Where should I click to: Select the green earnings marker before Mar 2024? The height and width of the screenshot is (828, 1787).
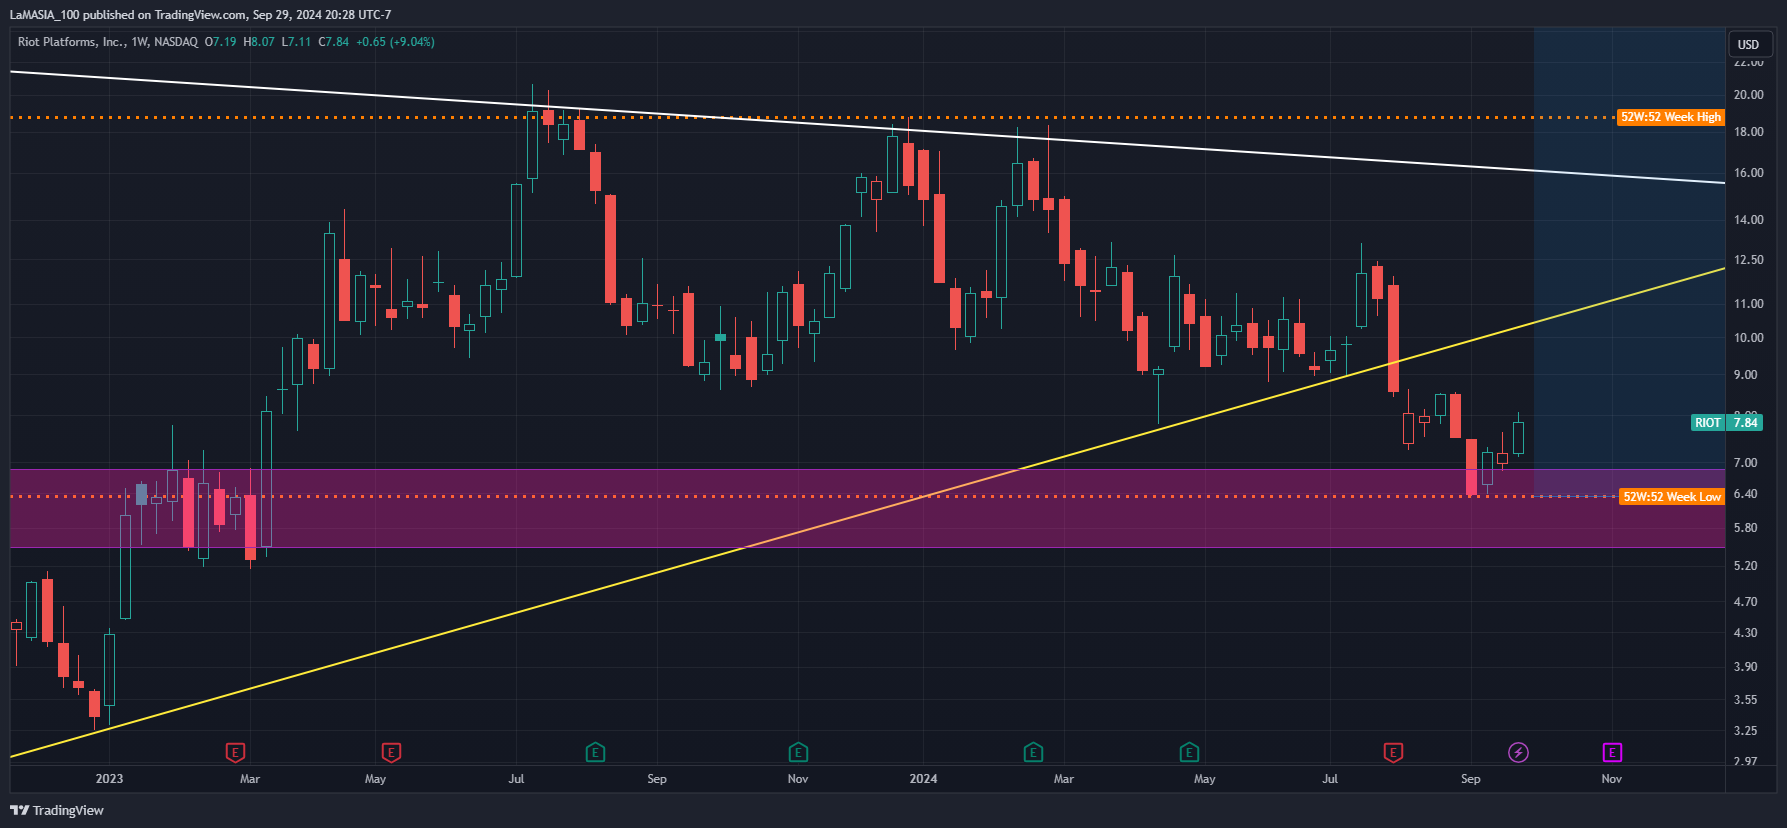pos(1033,752)
